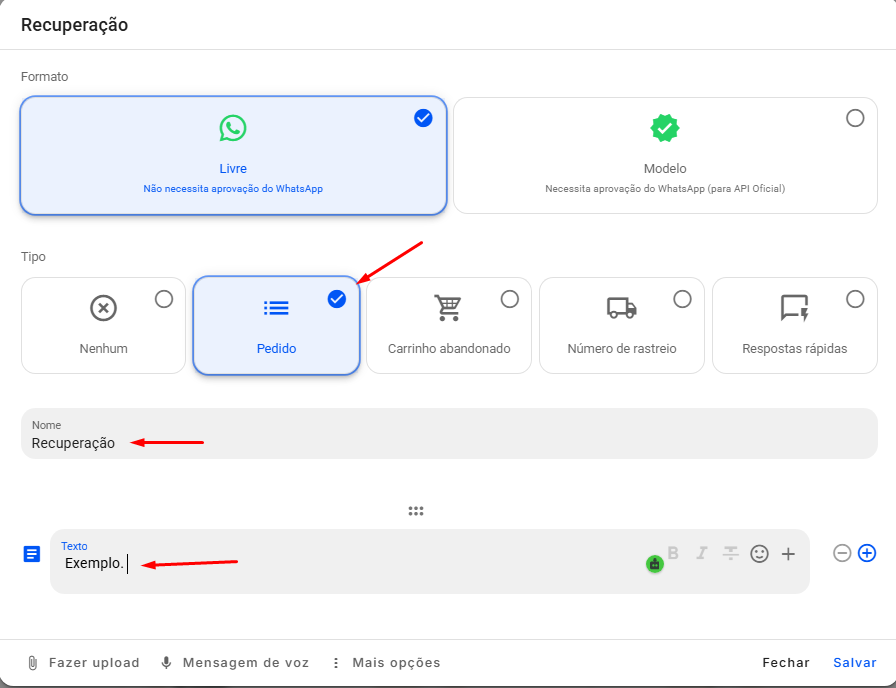Click the Pedido list icon
Image resolution: width=896 pixels, height=688 pixels.
(x=276, y=308)
